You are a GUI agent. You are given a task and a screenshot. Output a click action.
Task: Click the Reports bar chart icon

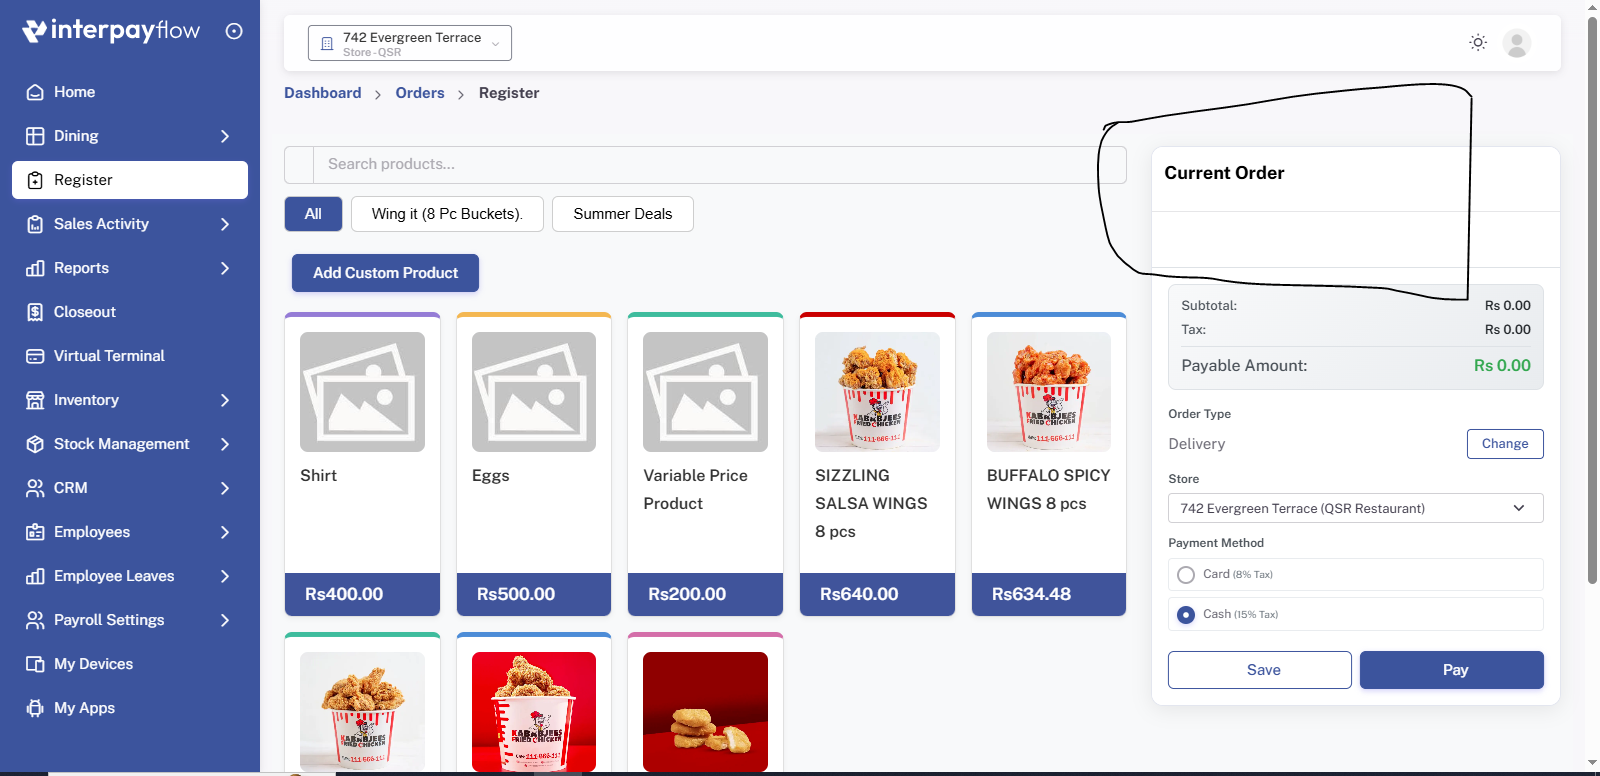pos(35,268)
